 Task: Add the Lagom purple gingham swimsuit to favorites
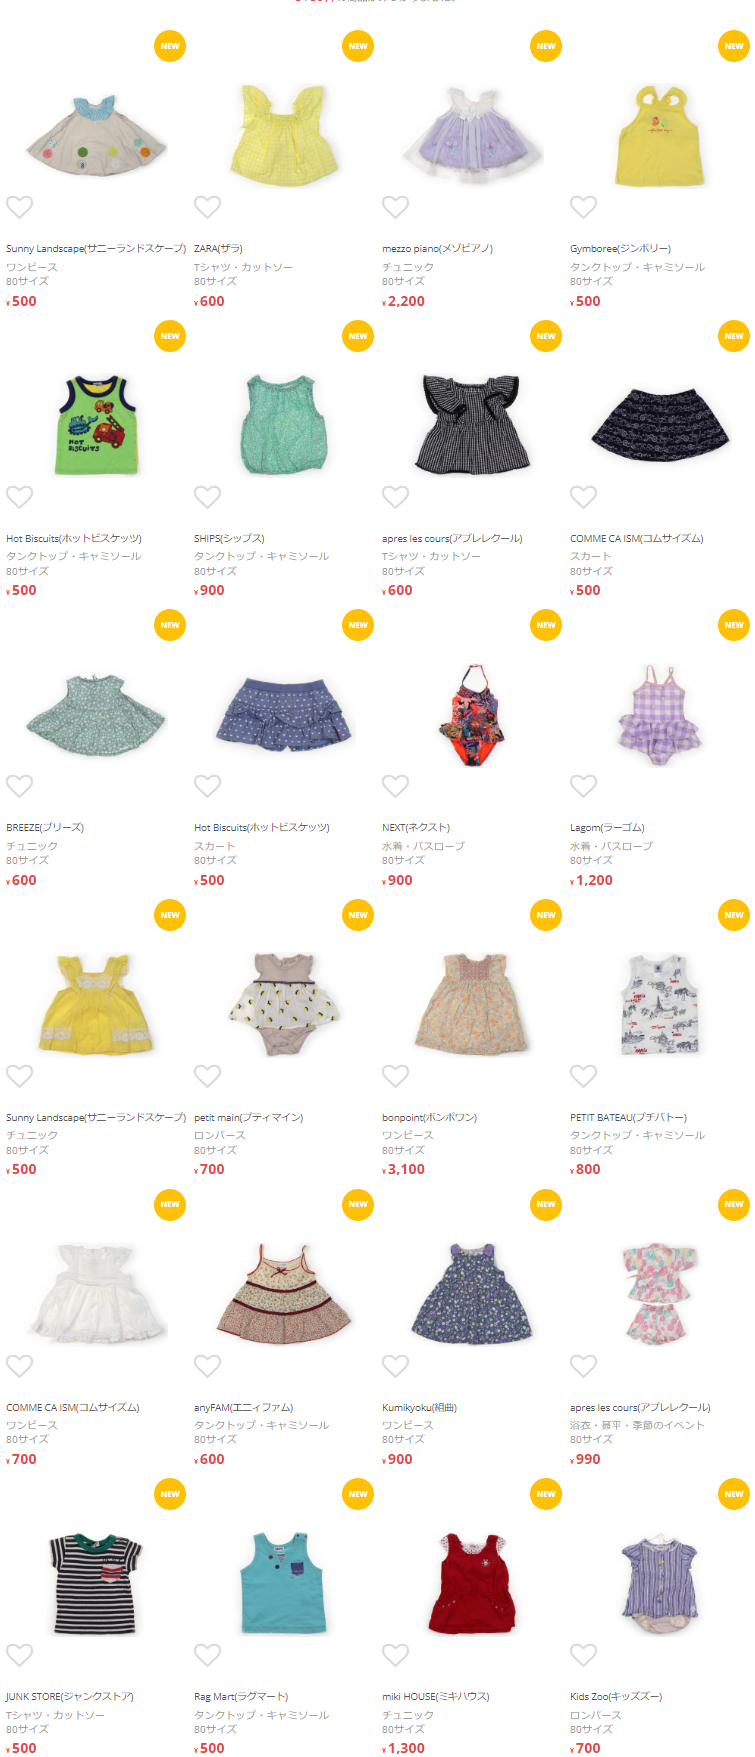[x=584, y=786]
